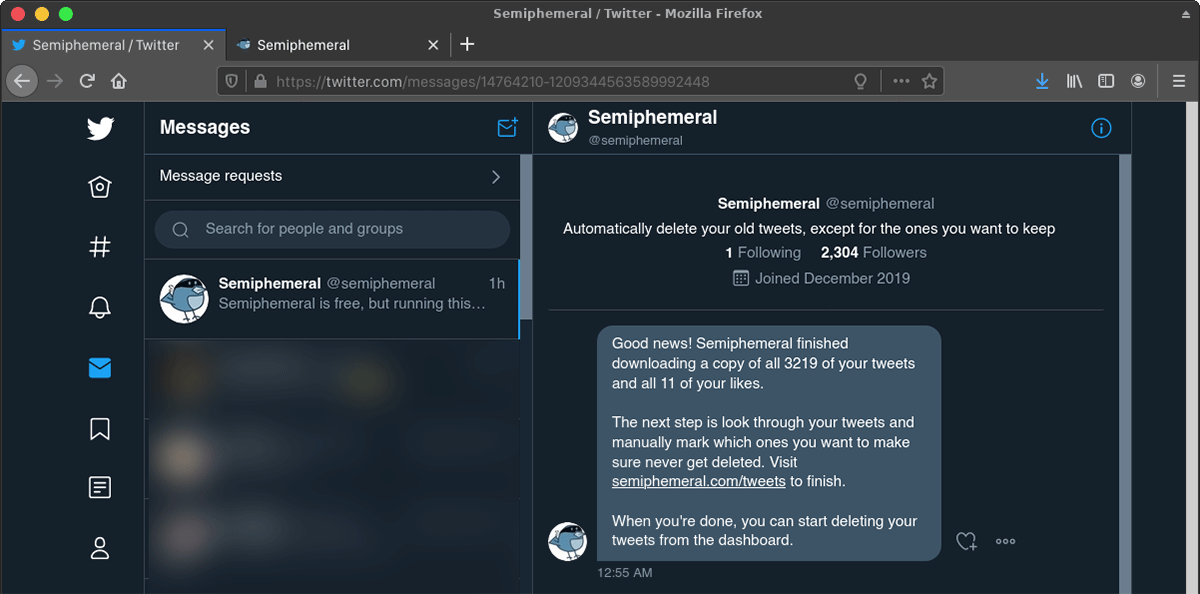Open a new browser tab
This screenshot has width=1200, height=594.
(x=467, y=44)
